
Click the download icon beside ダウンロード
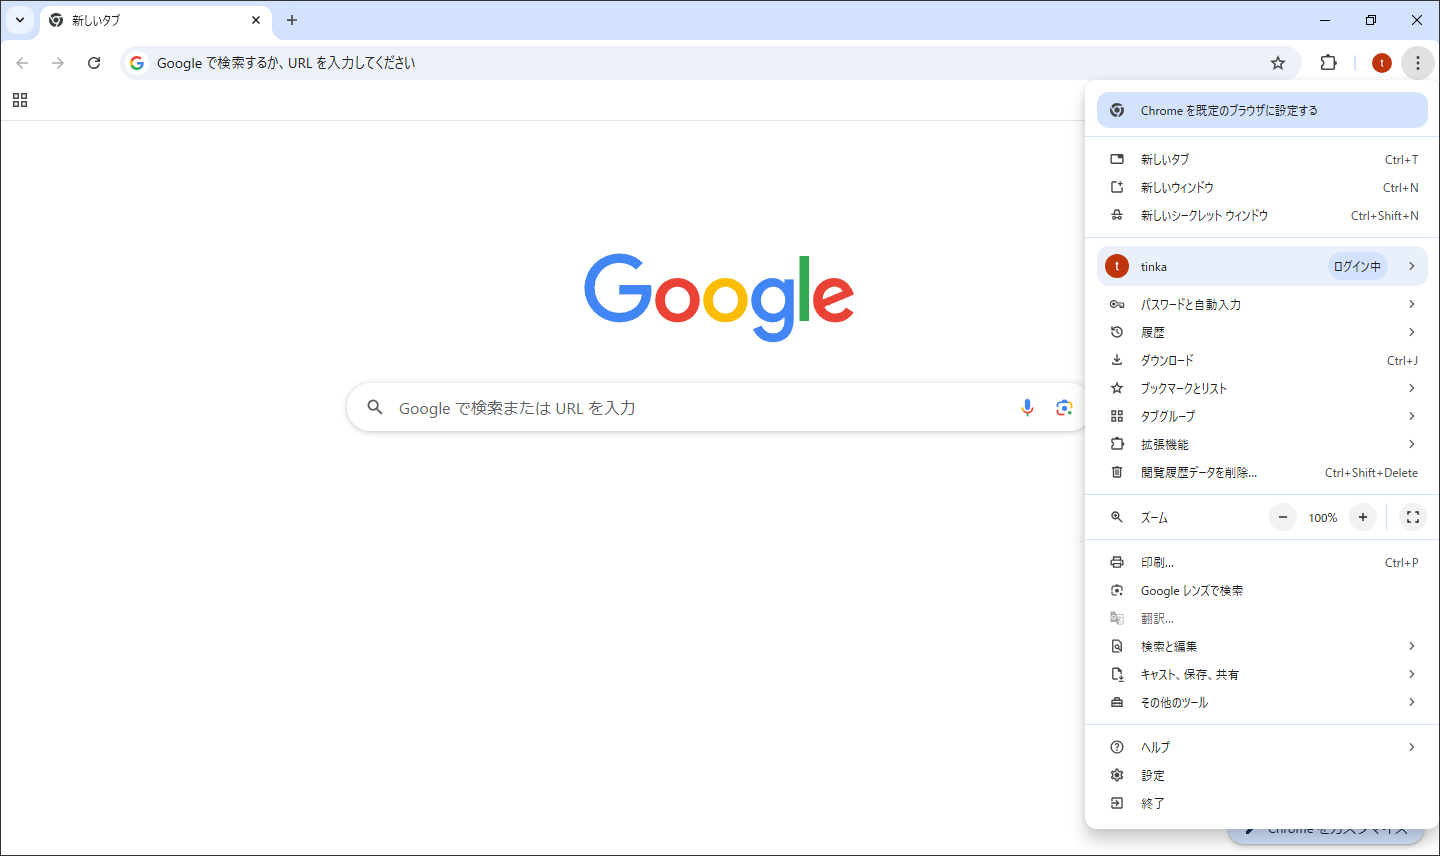click(1117, 360)
